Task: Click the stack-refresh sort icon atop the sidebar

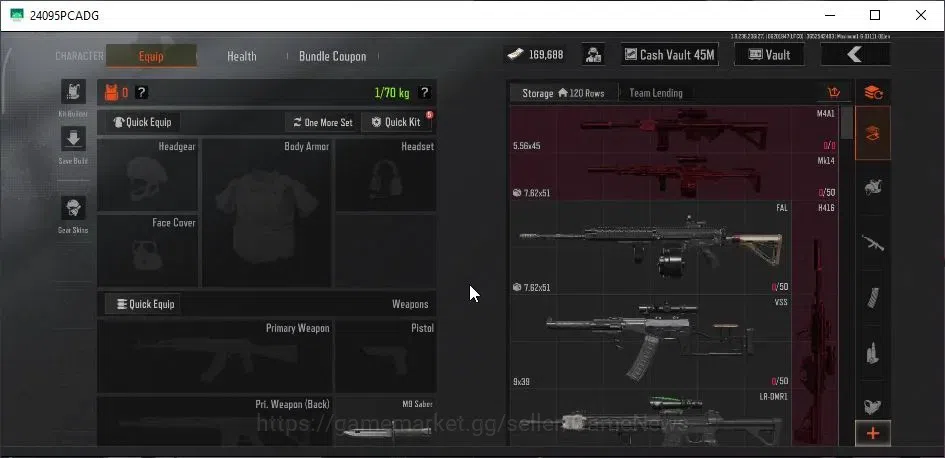Action: tap(873, 93)
